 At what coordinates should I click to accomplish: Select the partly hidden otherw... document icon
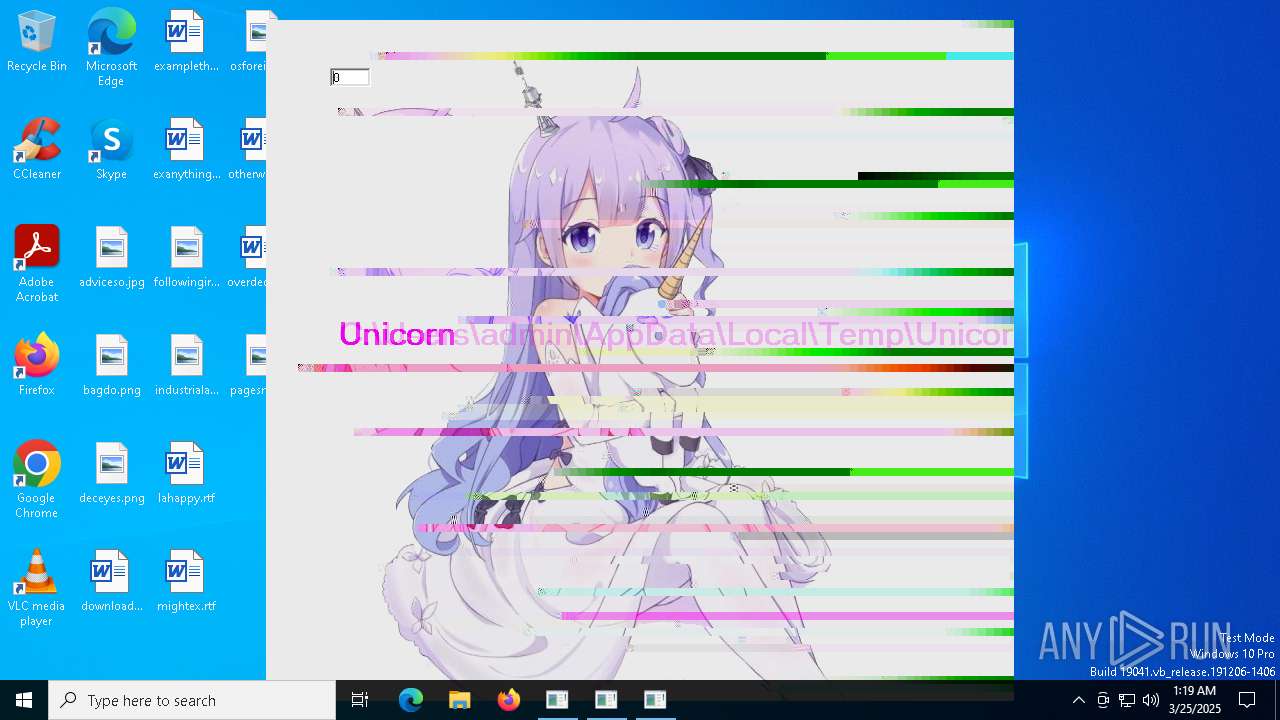click(248, 150)
